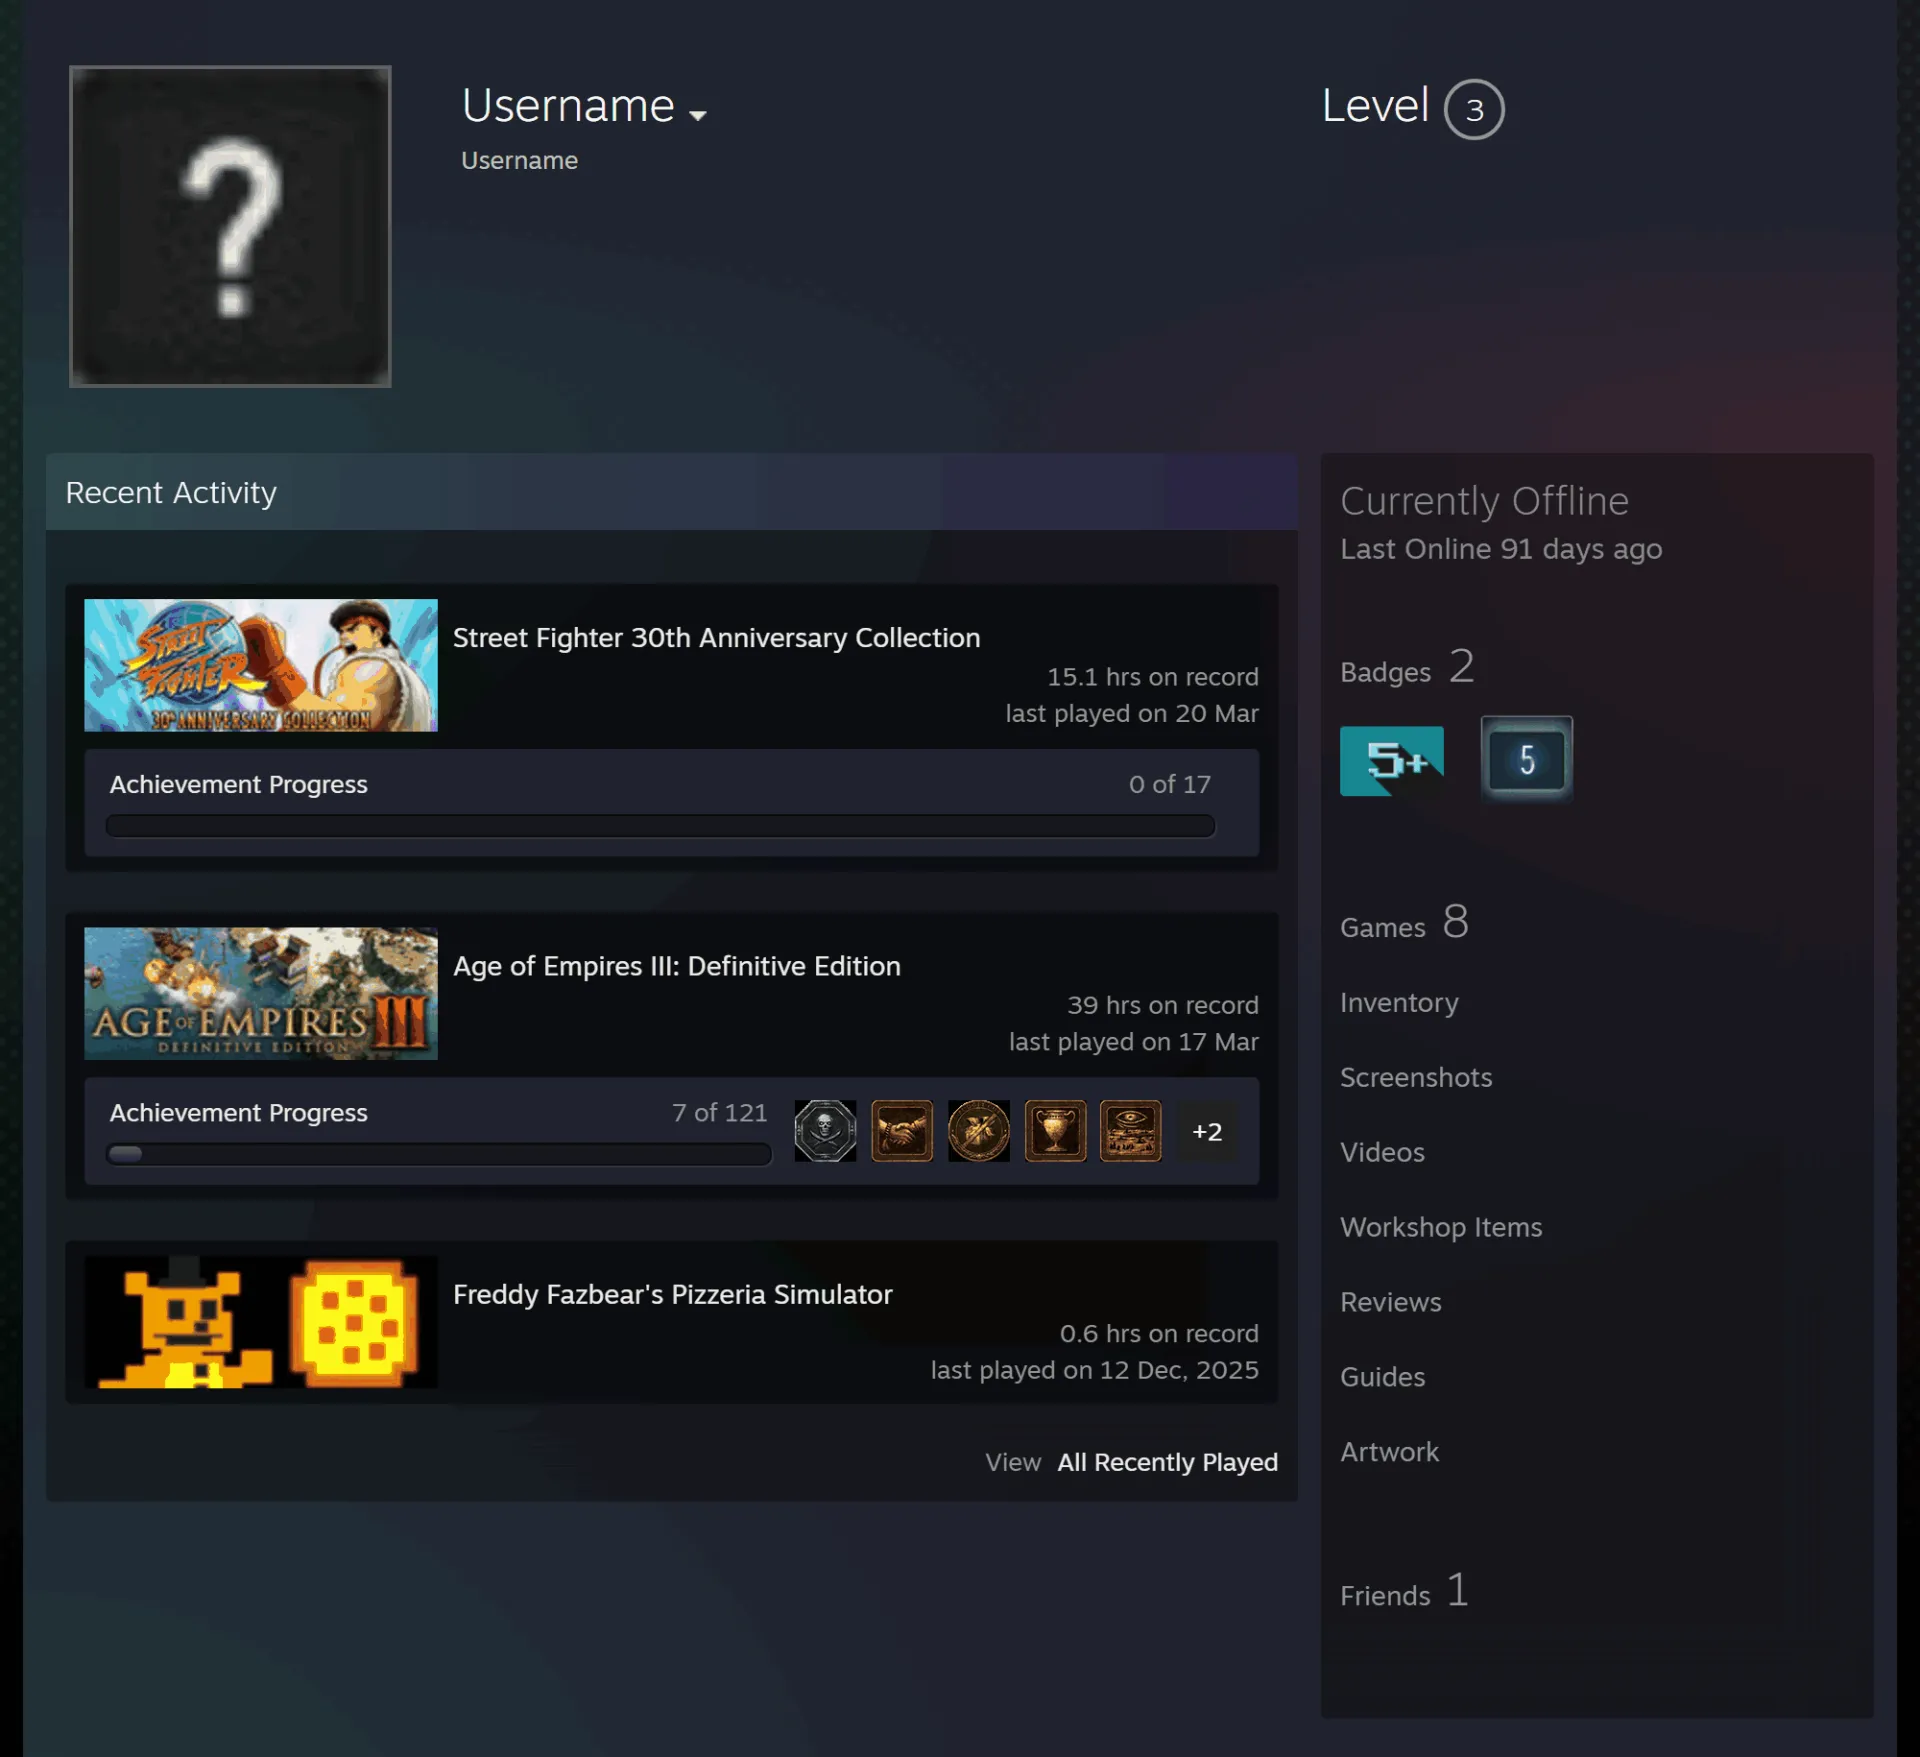This screenshot has height=1757, width=1920.
Task: Open the Badges section link
Action: [1406, 668]
